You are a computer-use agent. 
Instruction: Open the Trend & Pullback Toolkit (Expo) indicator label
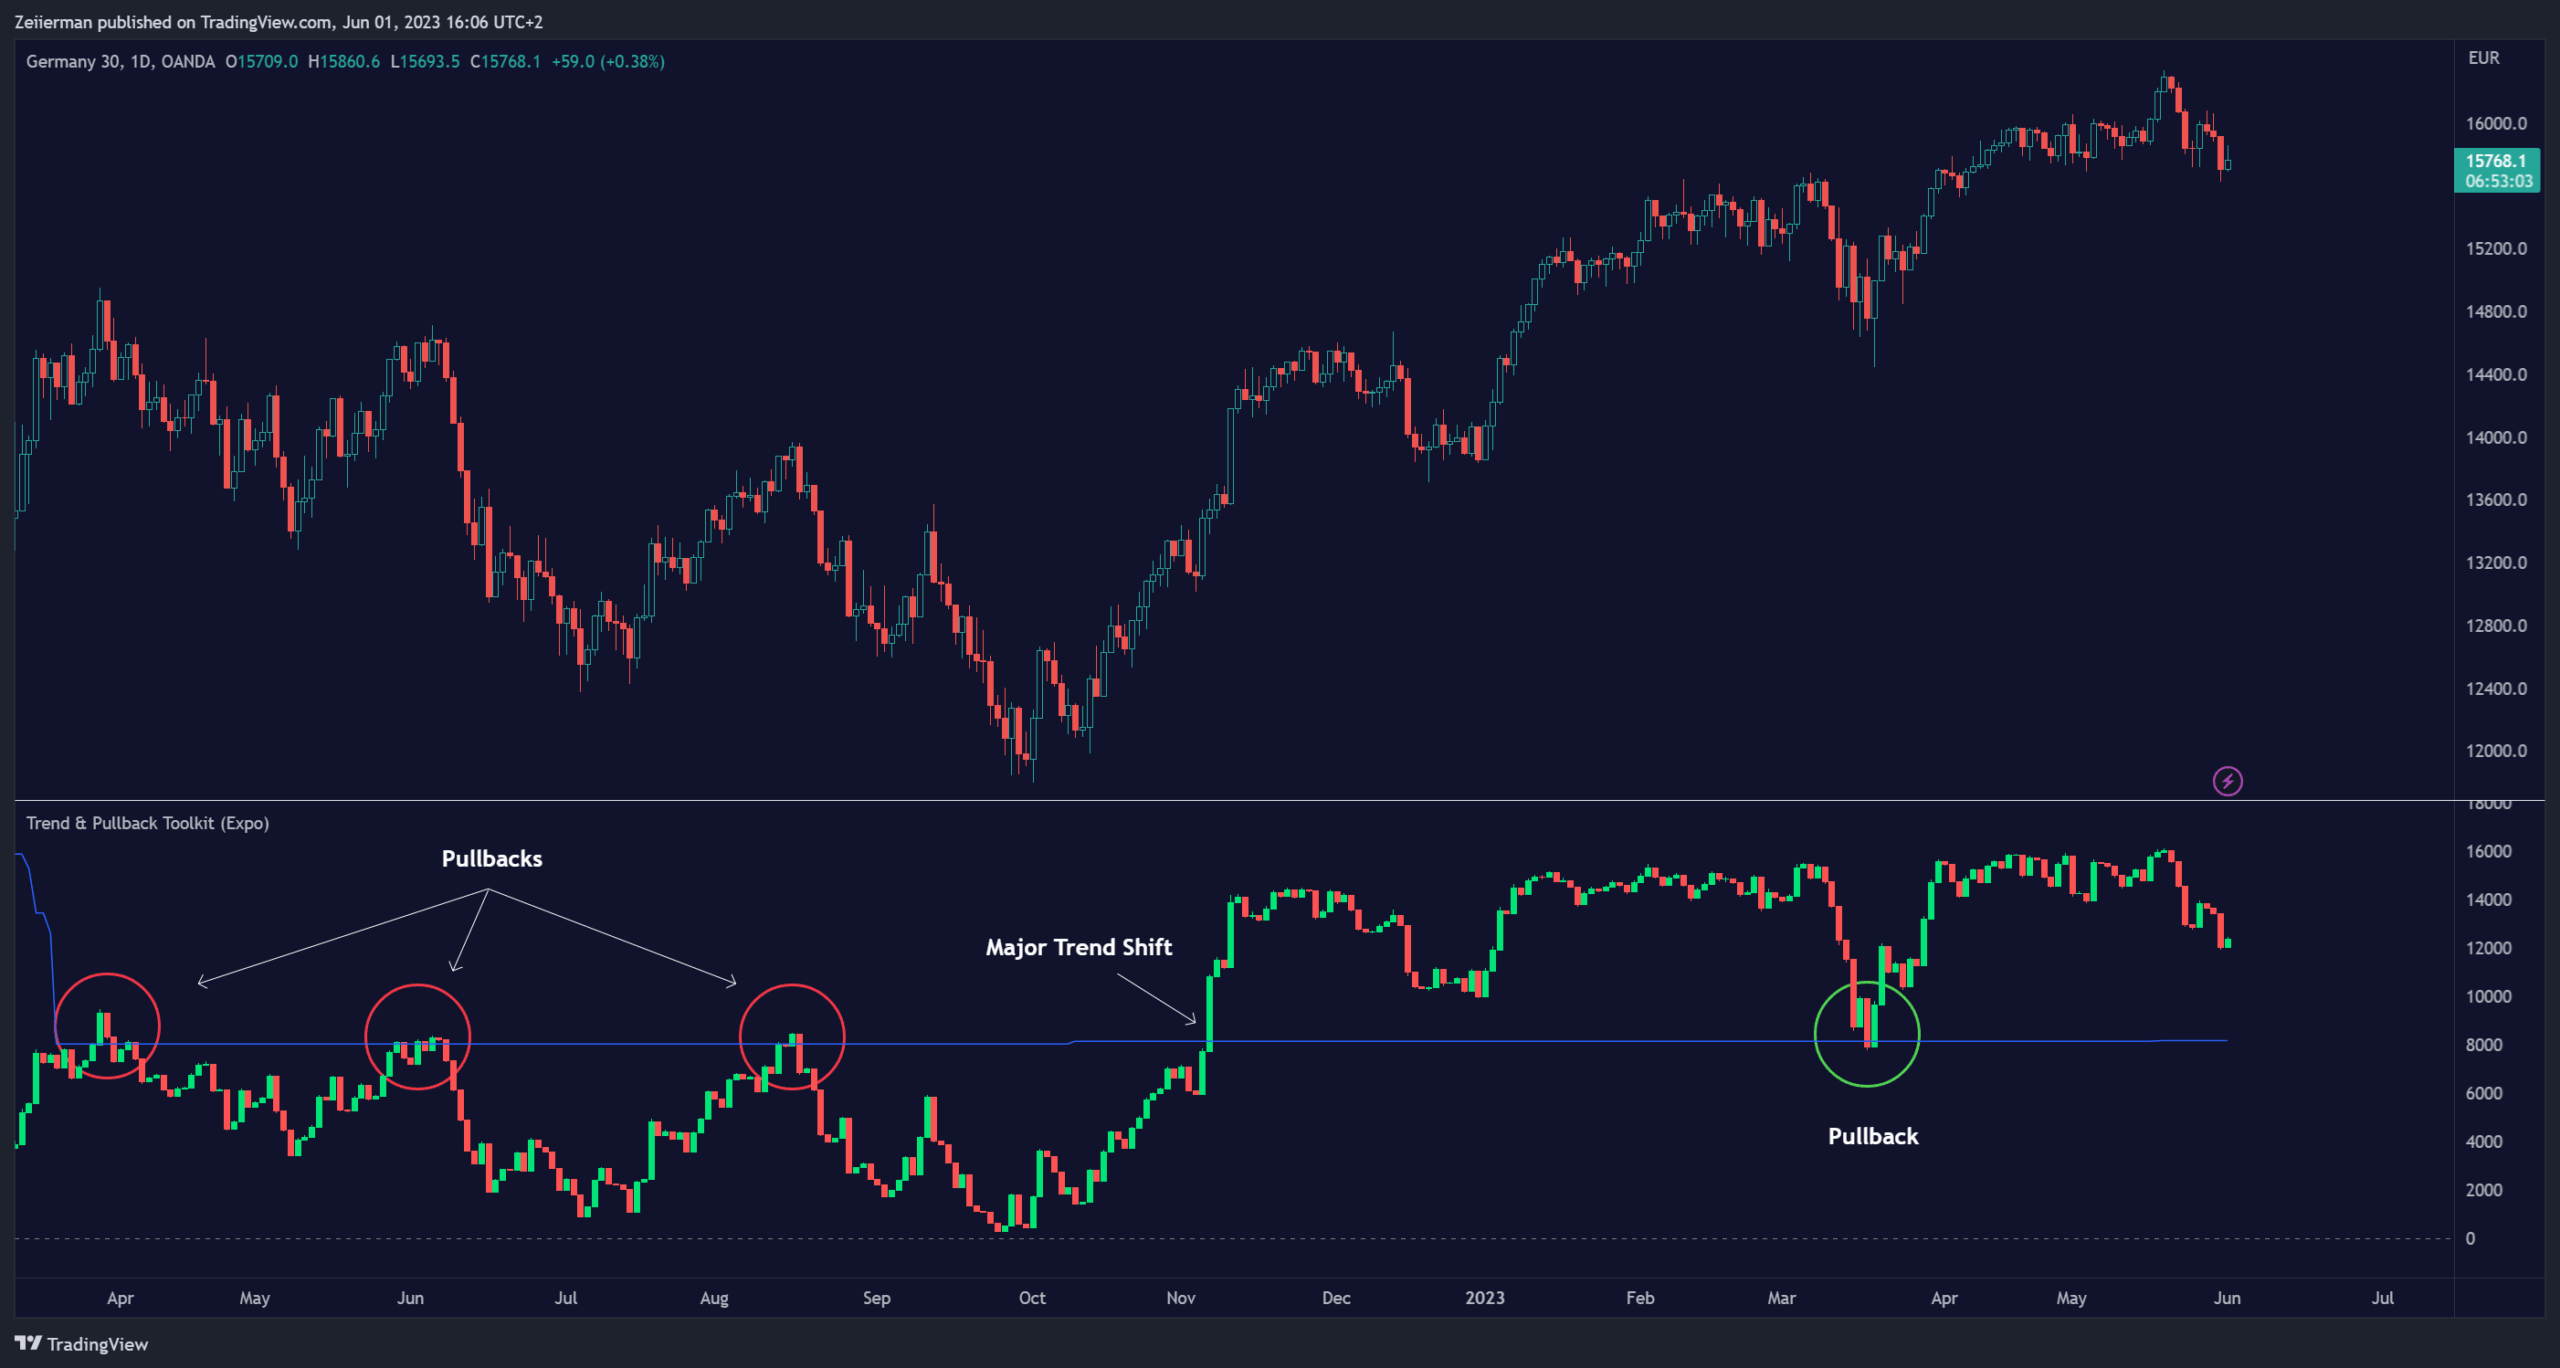click(147, 823)
